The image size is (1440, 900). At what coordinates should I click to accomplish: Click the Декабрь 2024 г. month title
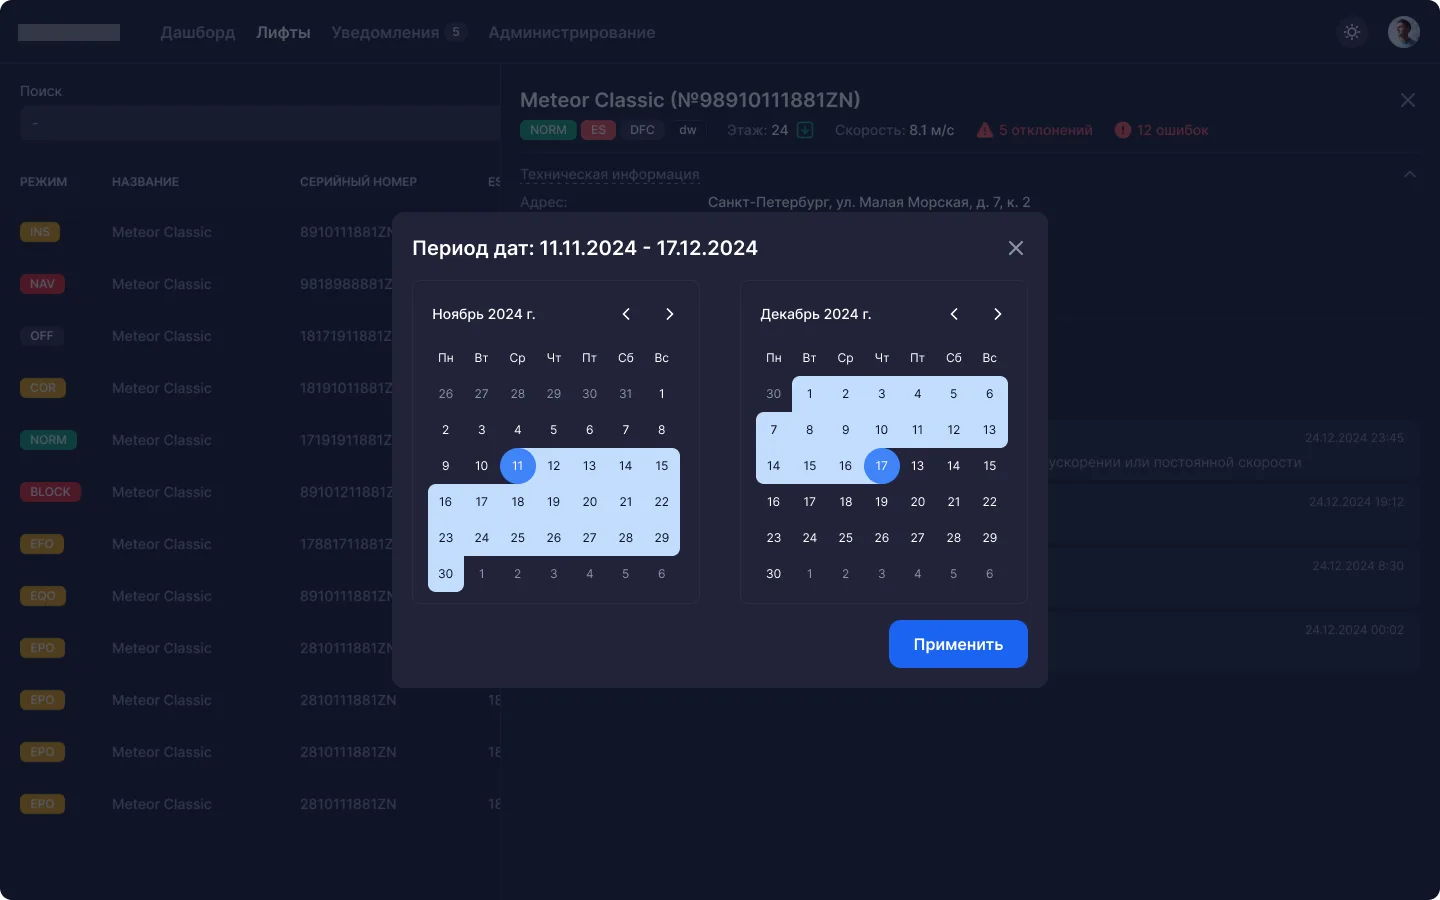[816, 314]
